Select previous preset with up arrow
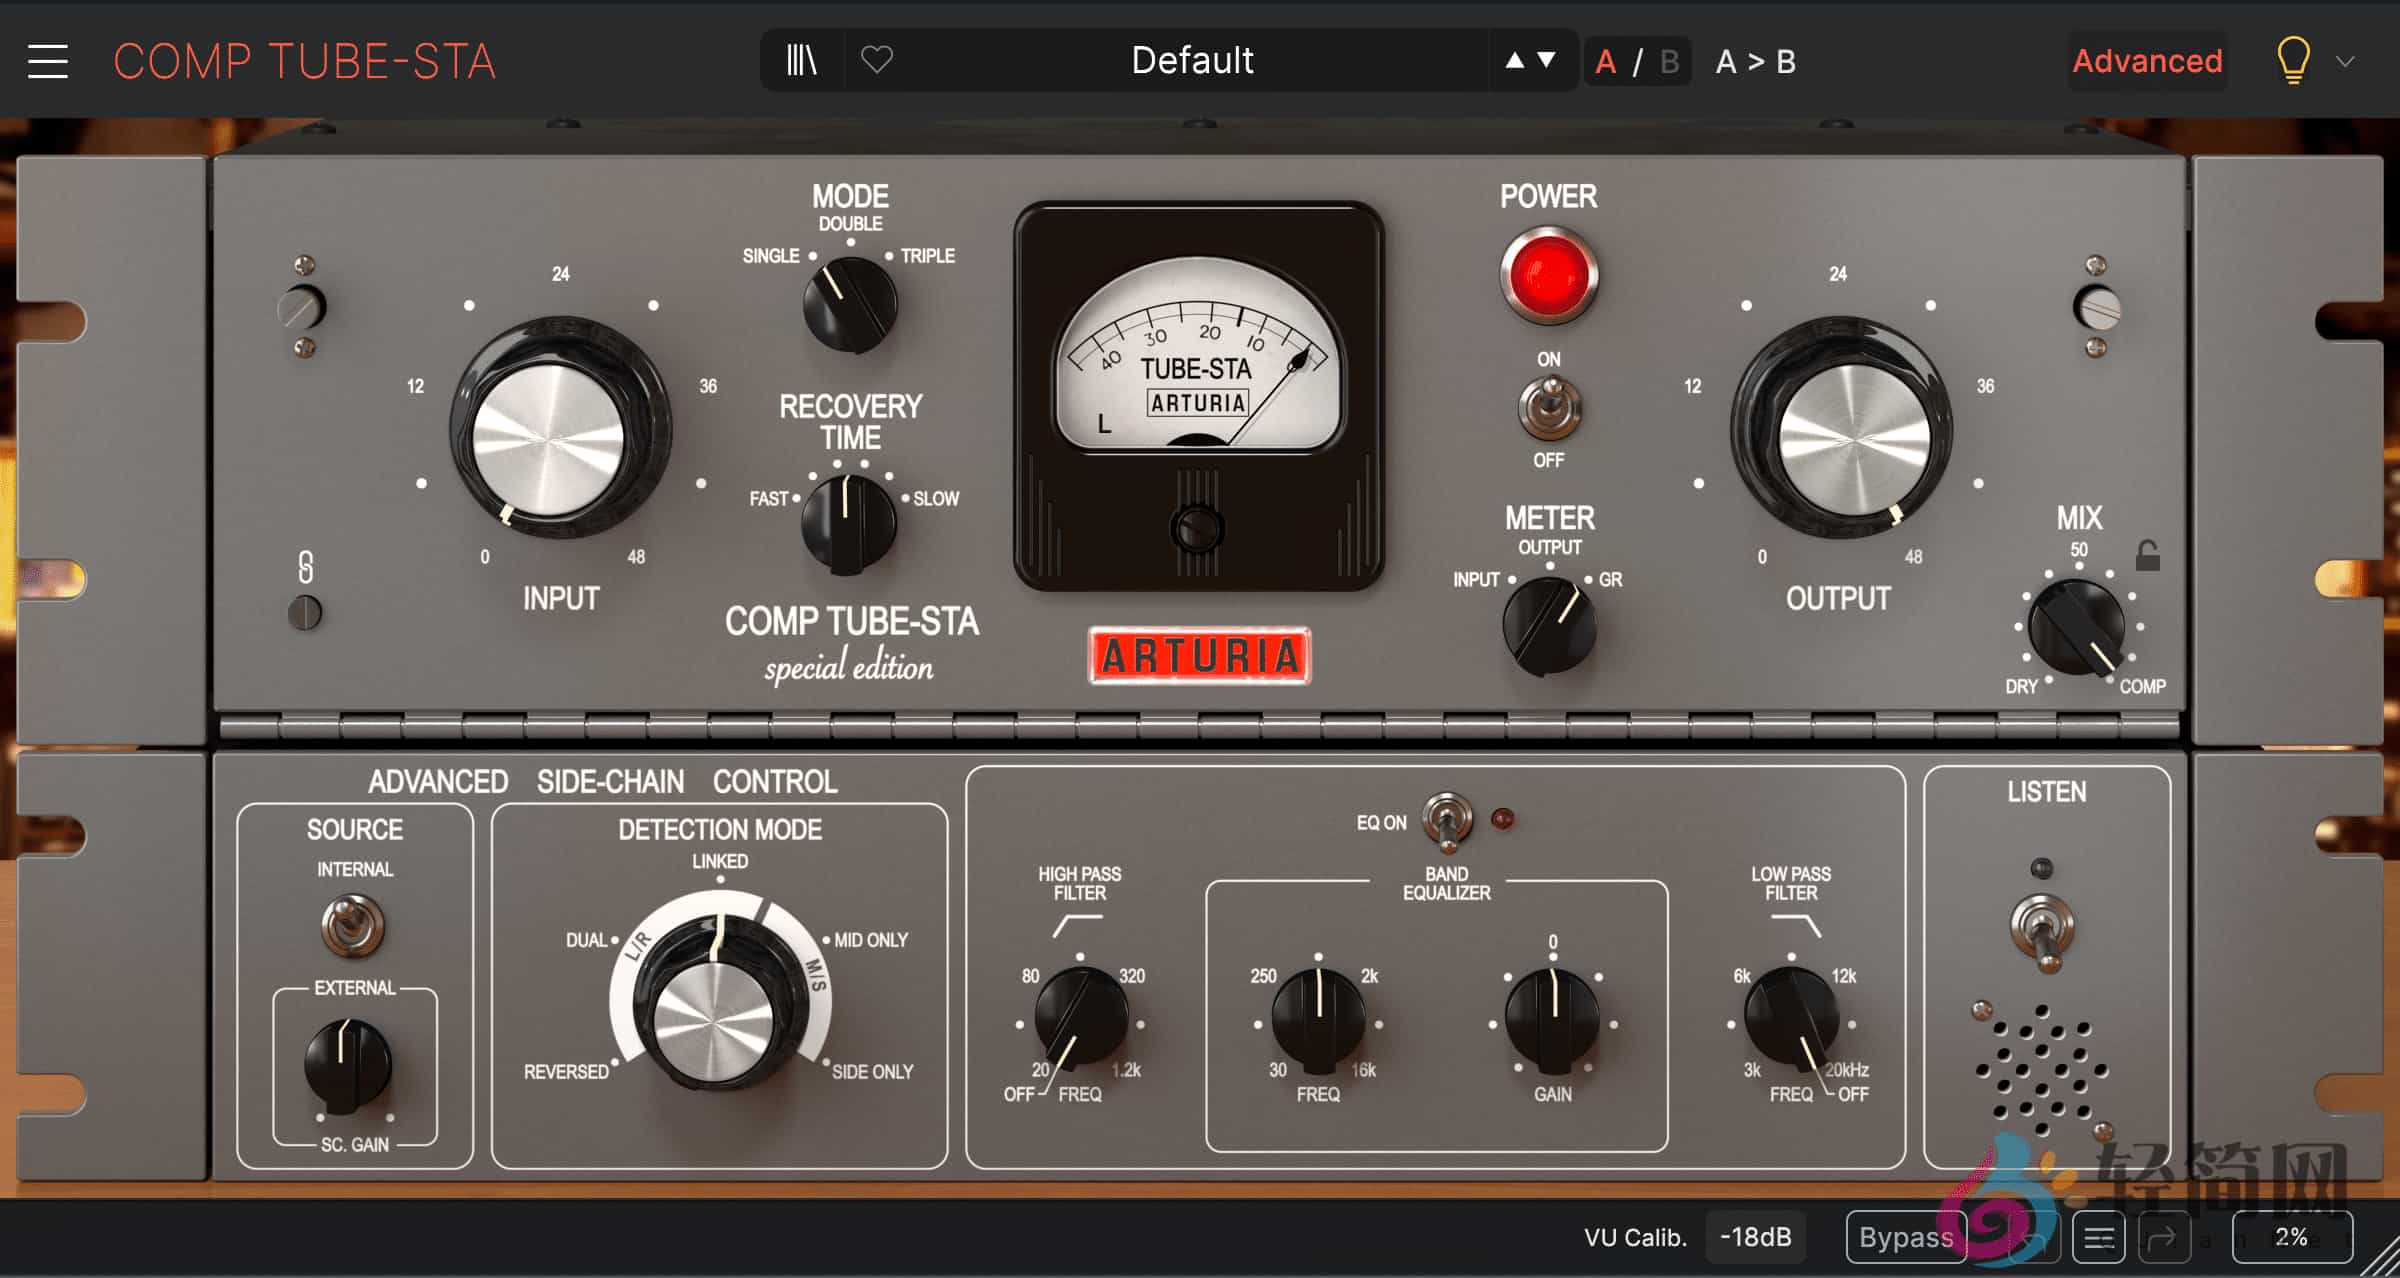2400x1278 pixels. (x=1515, y=60)
